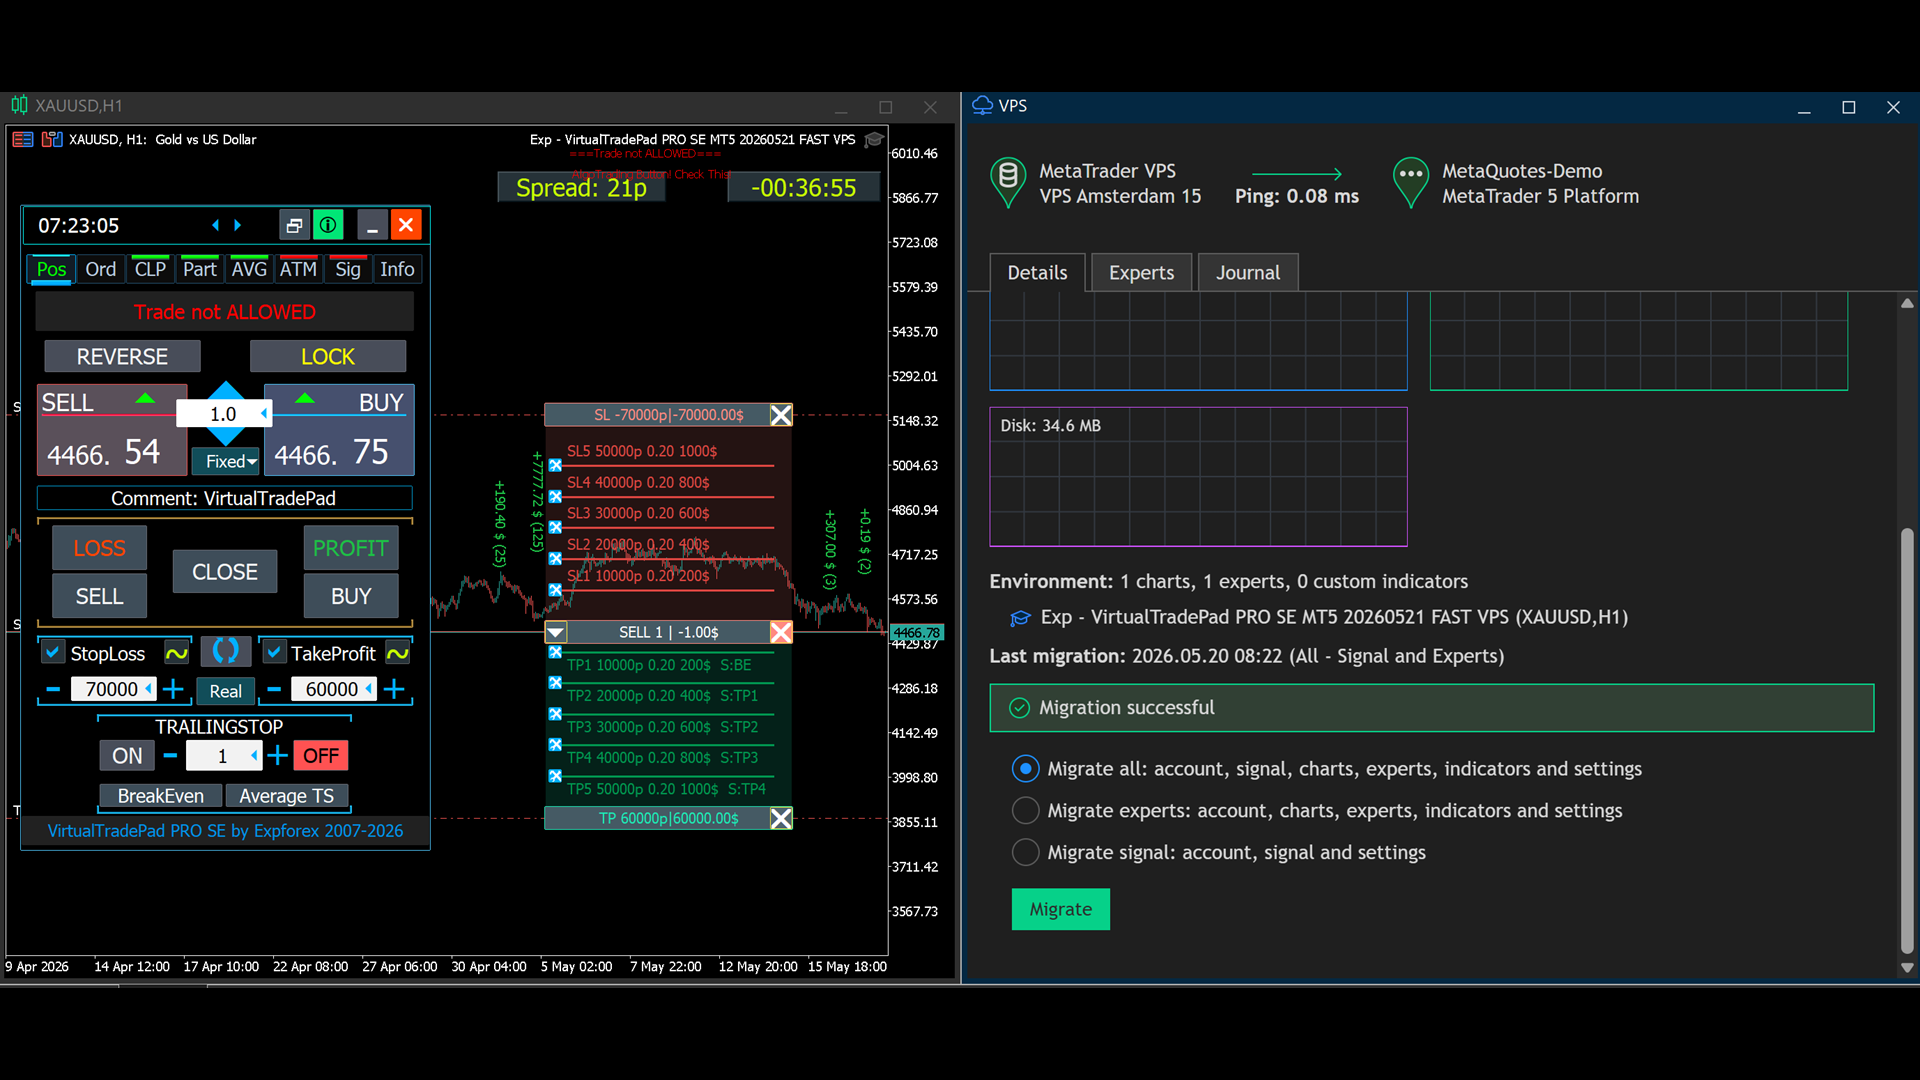Switch to the Pos tab
Viewport: 1920px width, 1080px height.
pos(51,269)
